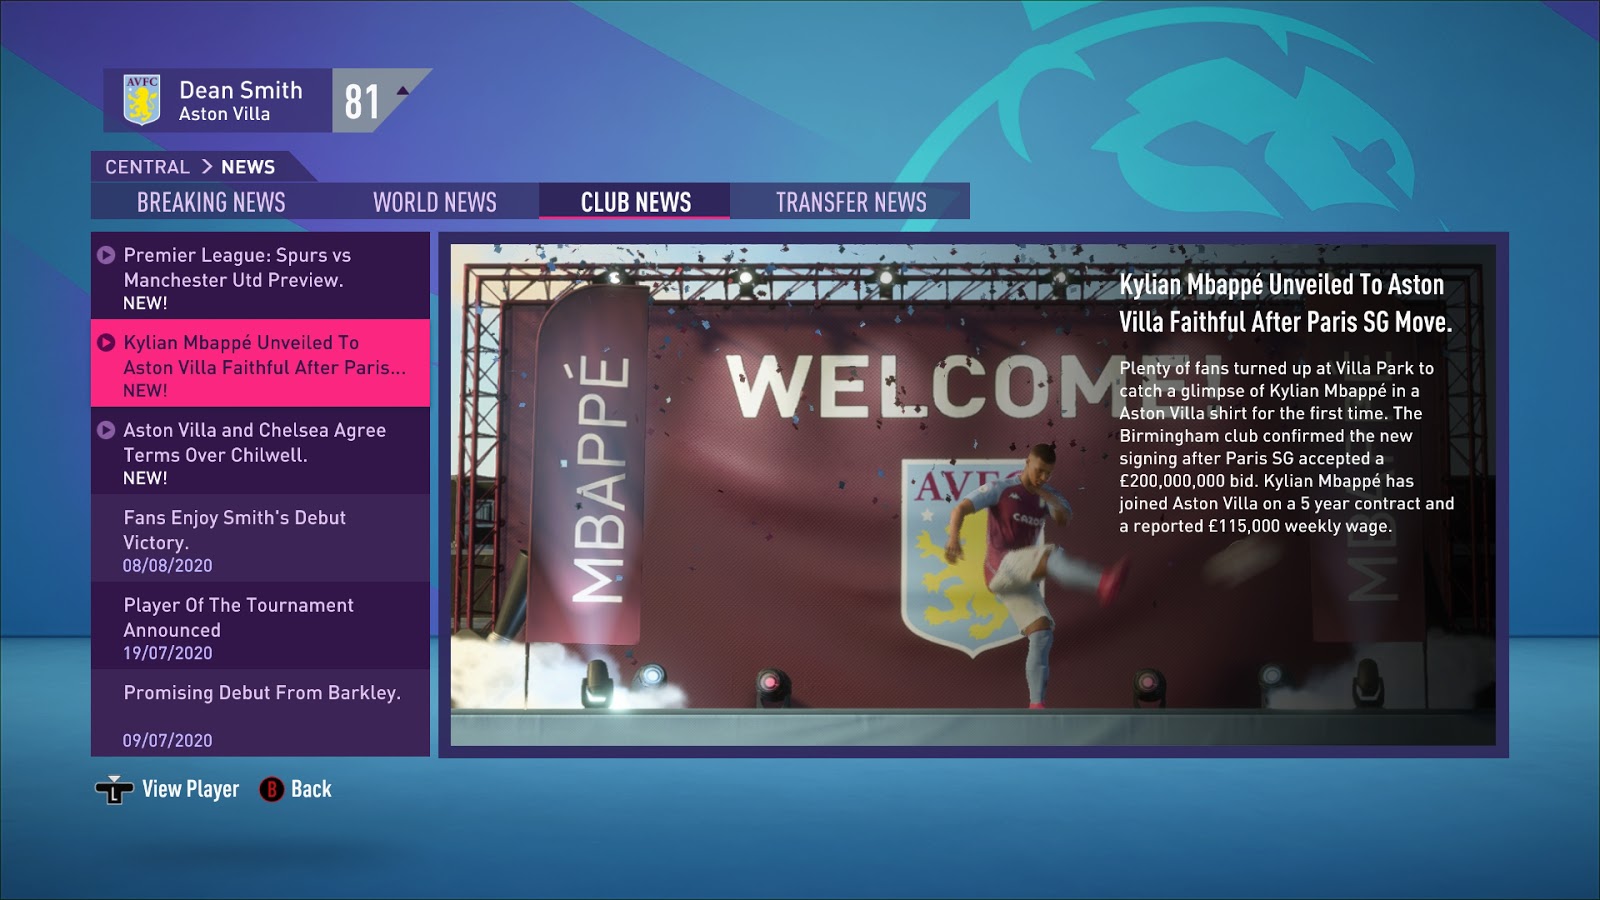Click the date 08/08/2020
Screen dimensions: 1600x900
168,565
